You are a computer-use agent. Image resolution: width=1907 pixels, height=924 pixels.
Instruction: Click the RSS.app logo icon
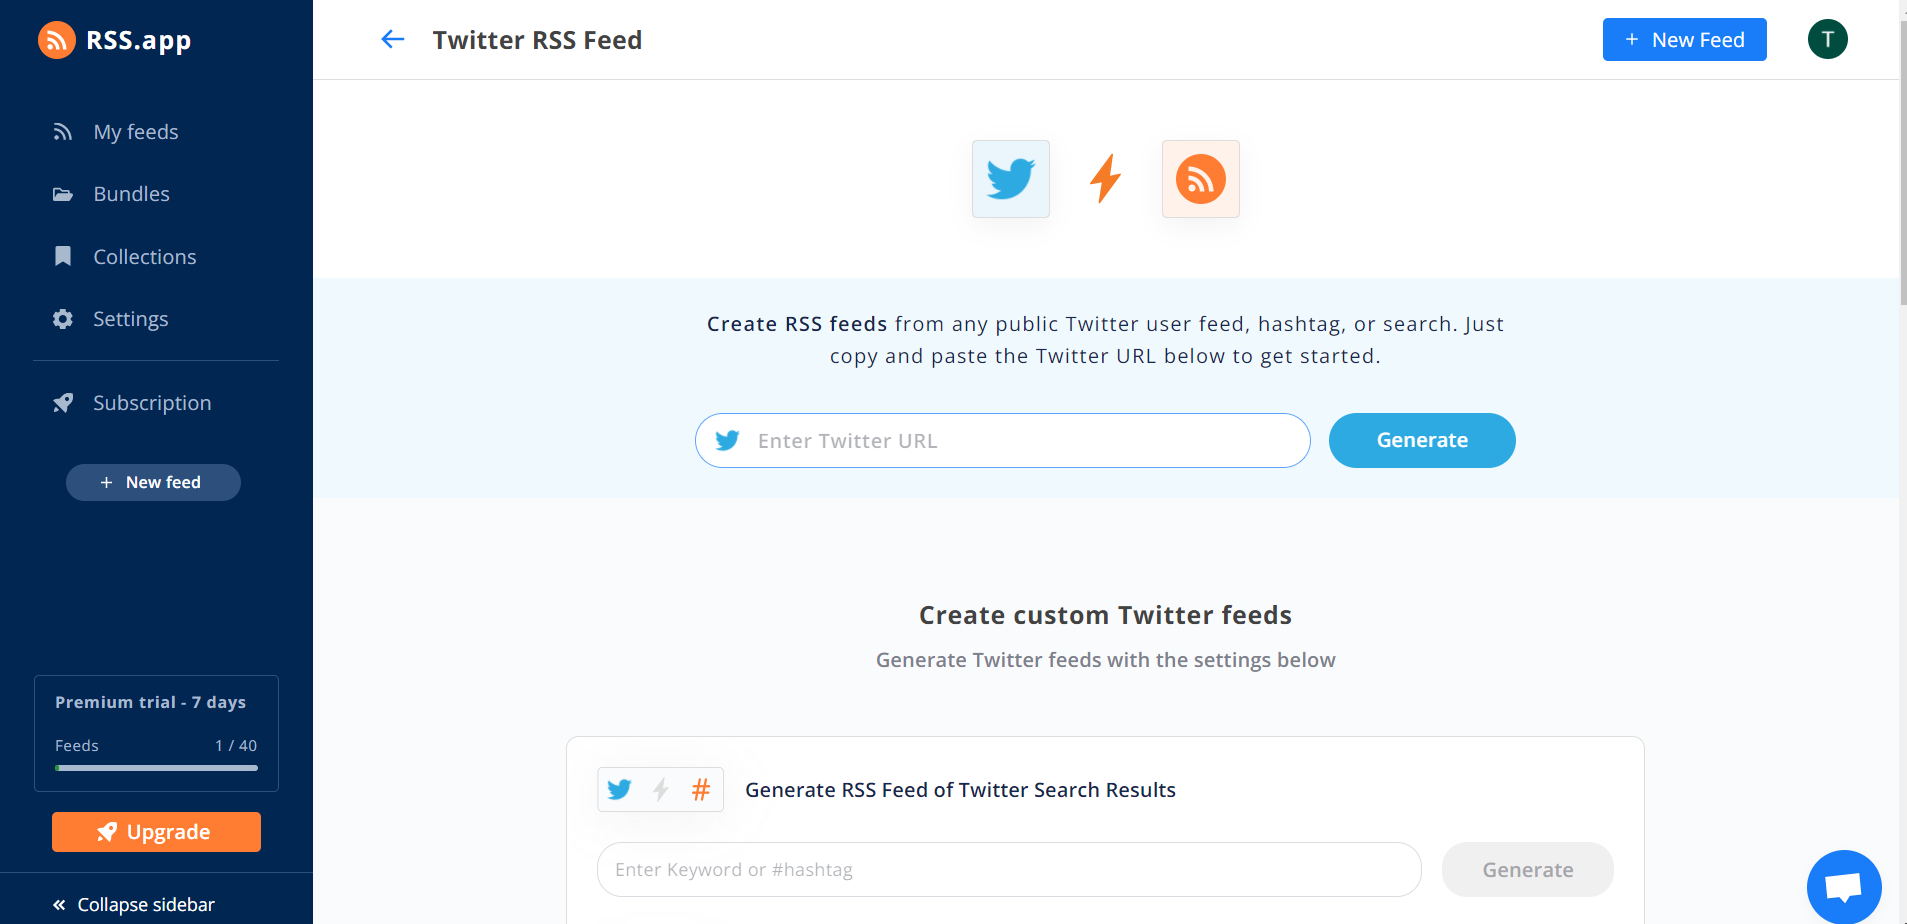[x=57, y=40]
